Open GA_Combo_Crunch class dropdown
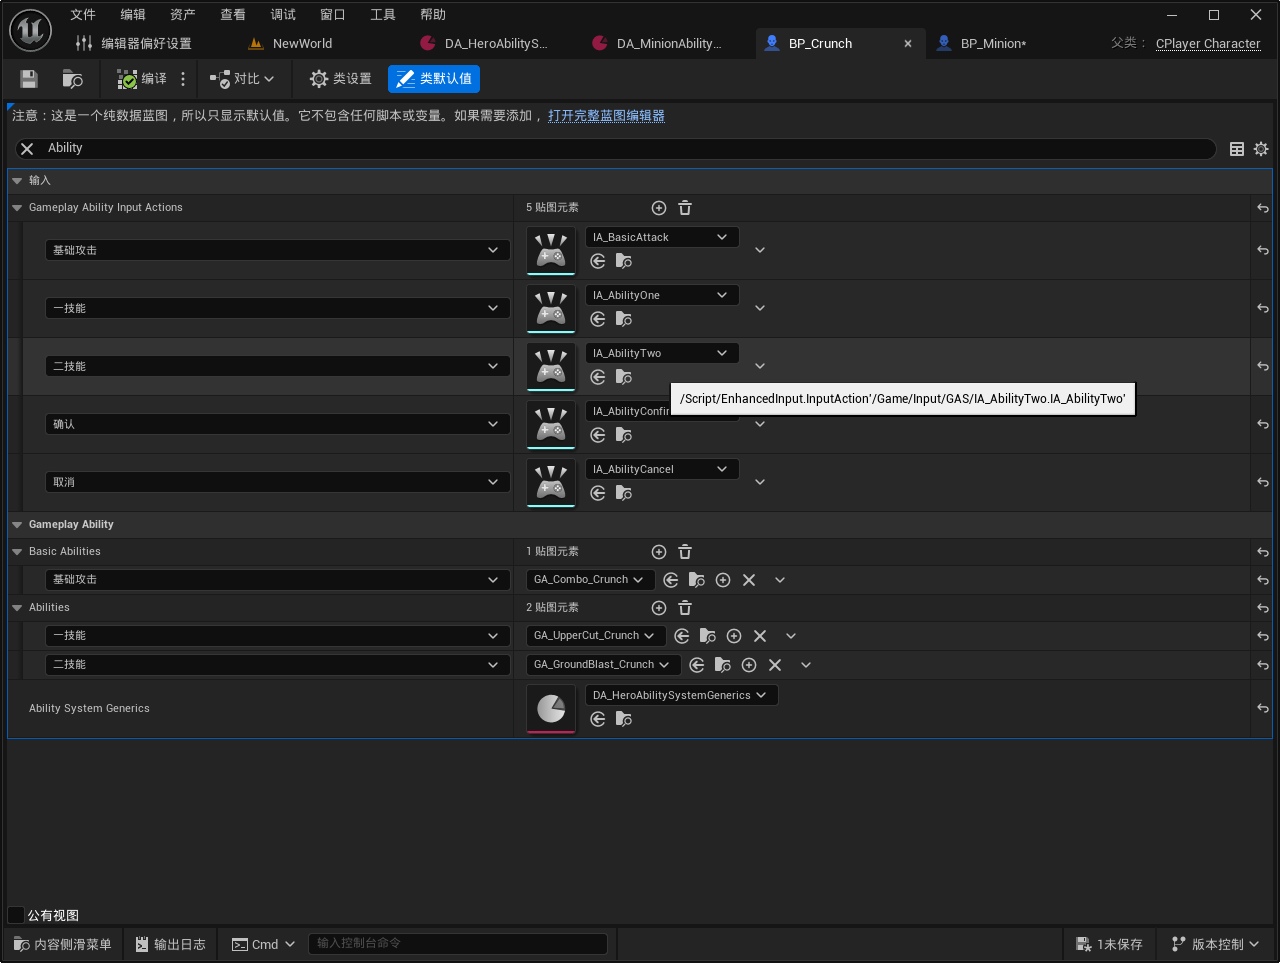Image resolution: width=1280 pixels, height=963 pixels. pos(590,580)
